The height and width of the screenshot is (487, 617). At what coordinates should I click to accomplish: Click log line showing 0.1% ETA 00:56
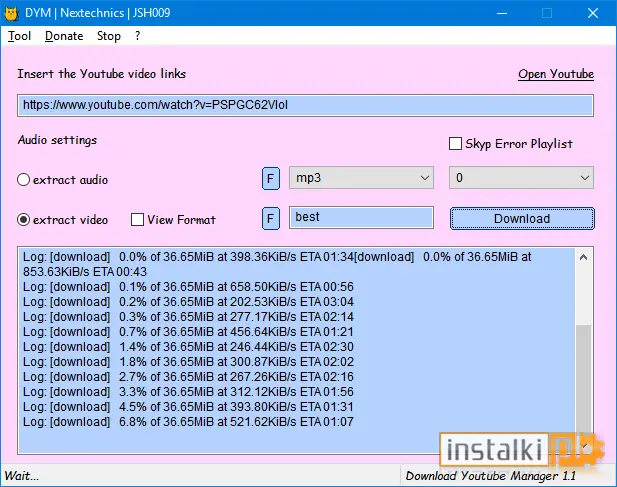click(188, 287)
